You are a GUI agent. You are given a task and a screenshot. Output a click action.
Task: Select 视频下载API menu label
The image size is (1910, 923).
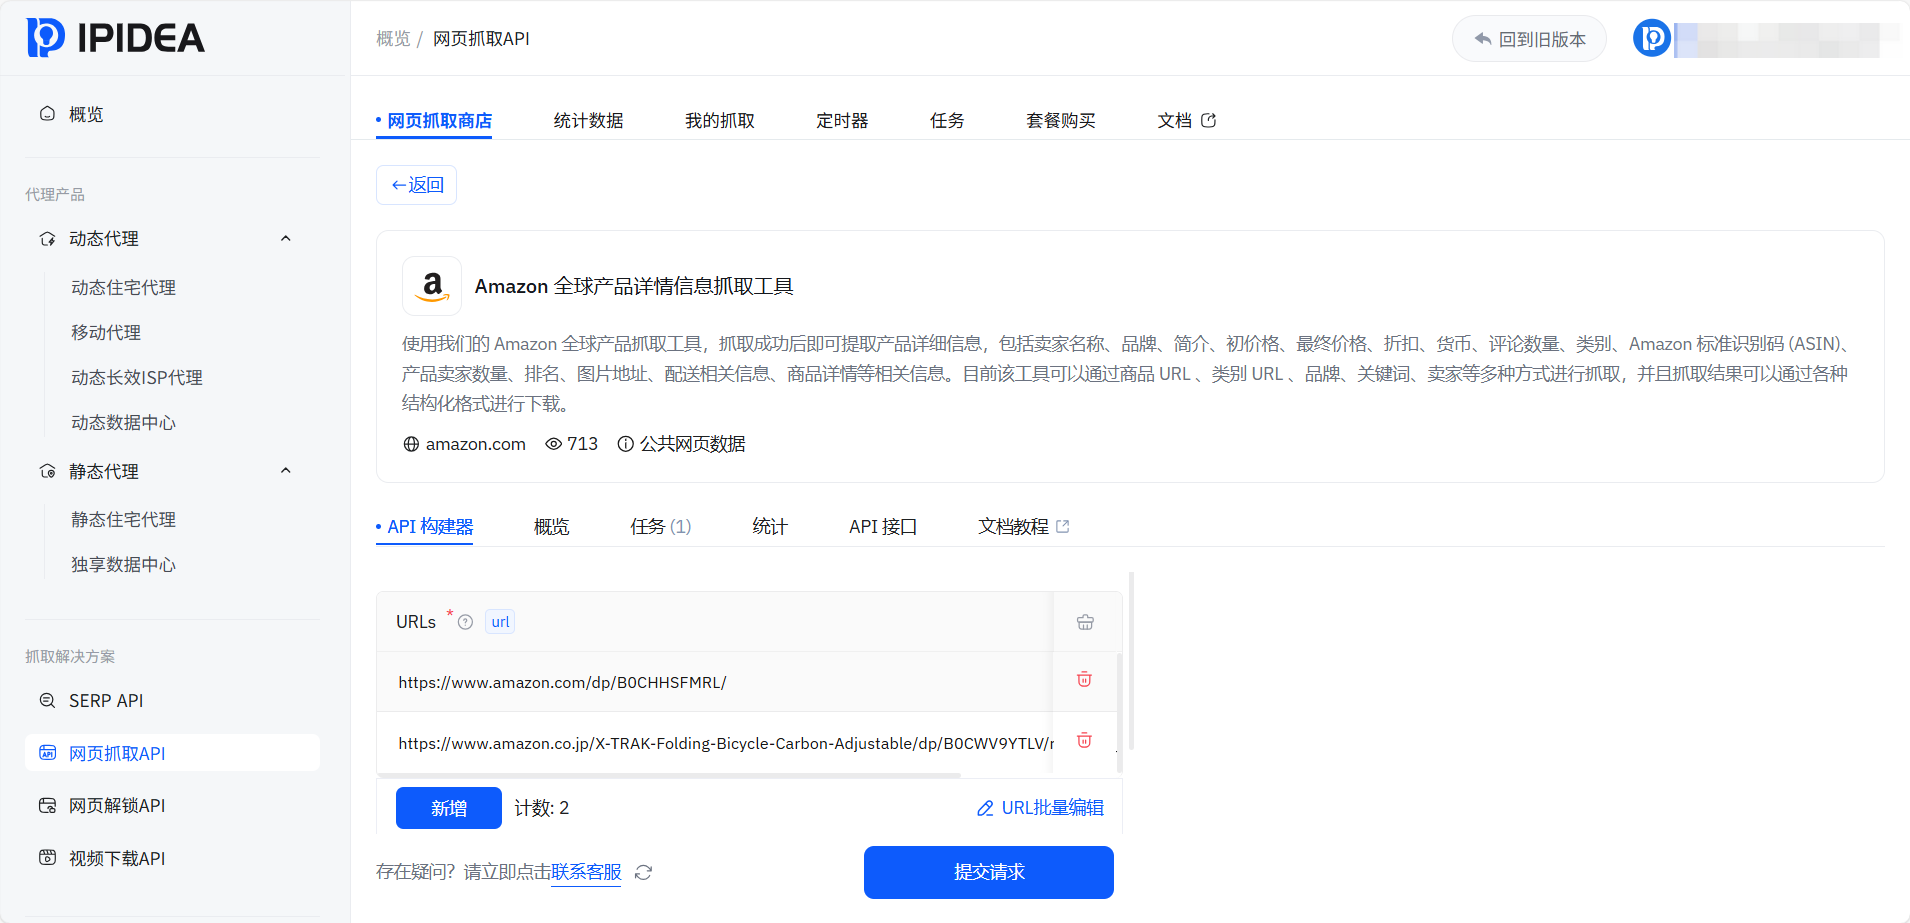pos(117,858)
